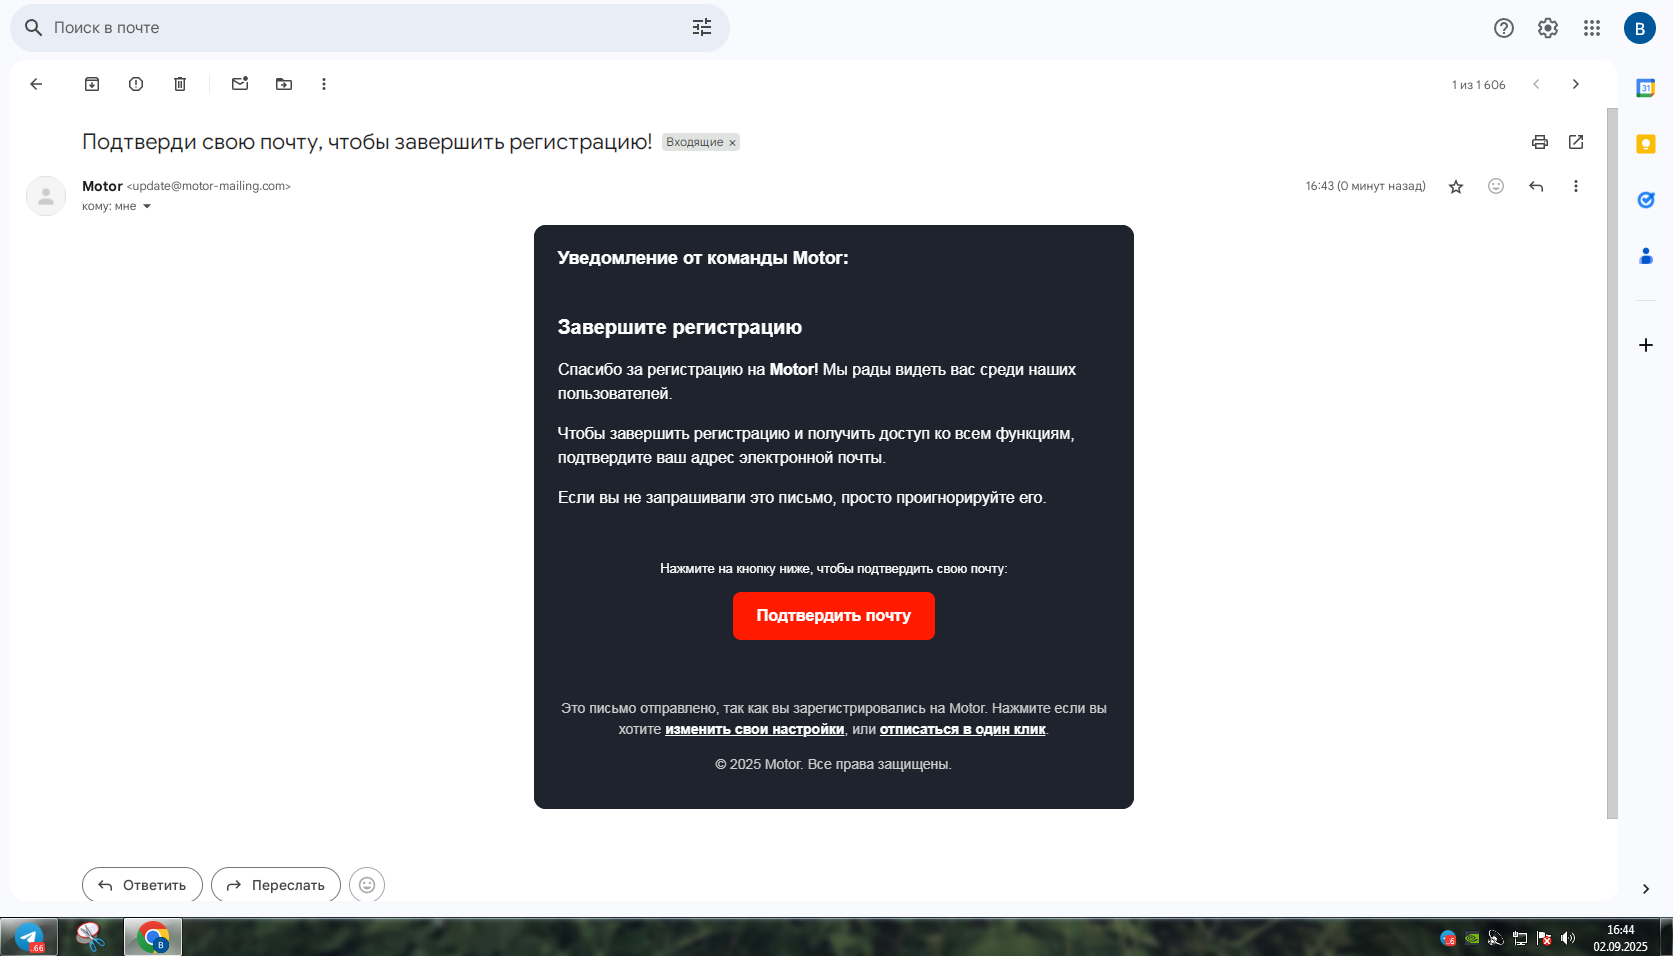Add an emoji reaction beside the star

(1496, 186)
